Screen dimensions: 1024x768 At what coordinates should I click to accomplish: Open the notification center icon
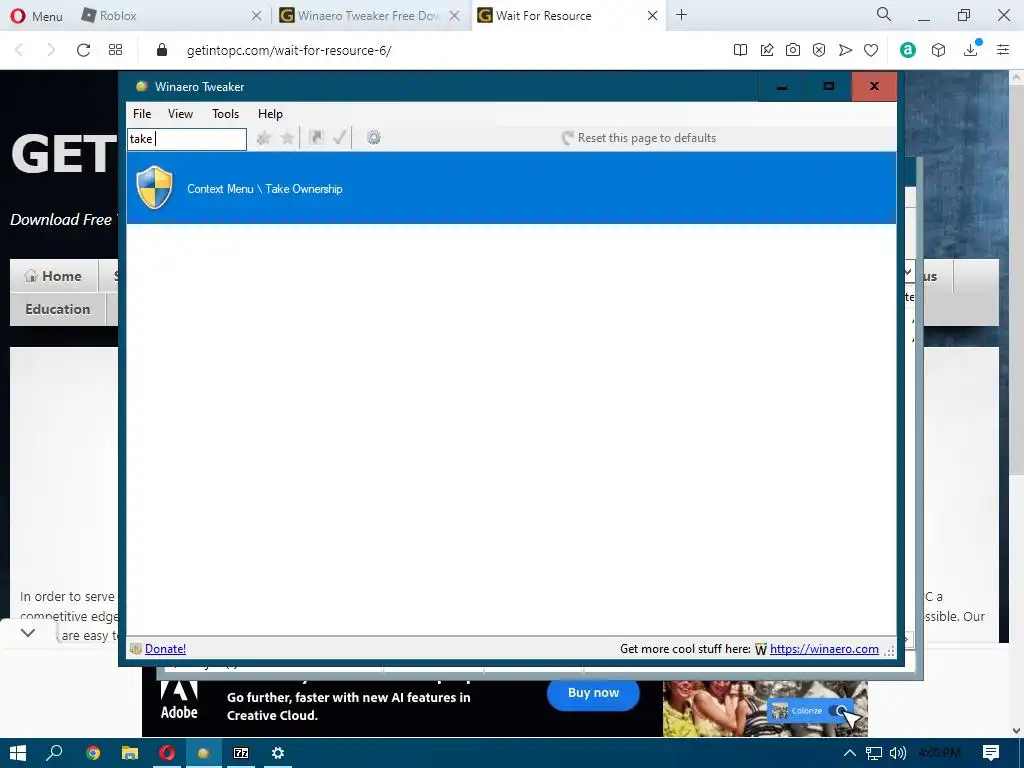coord(991,753)
